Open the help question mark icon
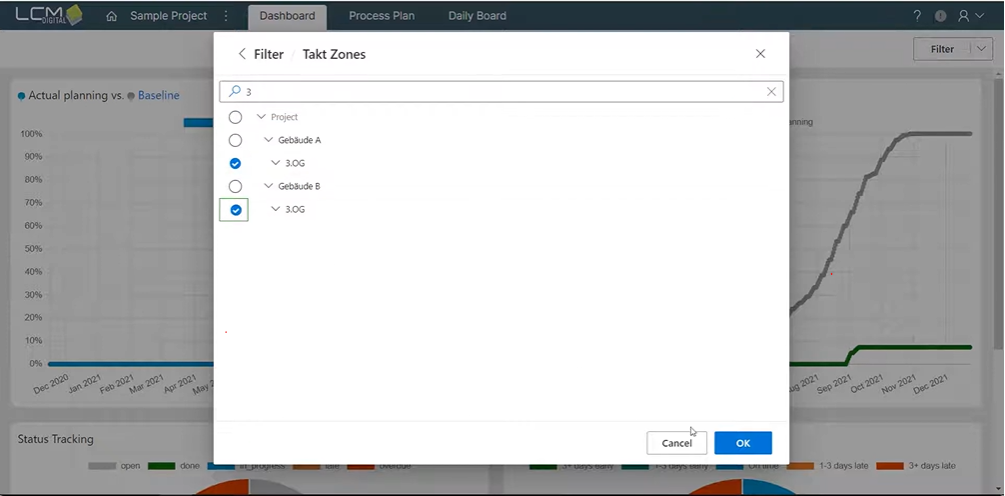This screenshot has width=1005, height=496. (x=917, y=16)
